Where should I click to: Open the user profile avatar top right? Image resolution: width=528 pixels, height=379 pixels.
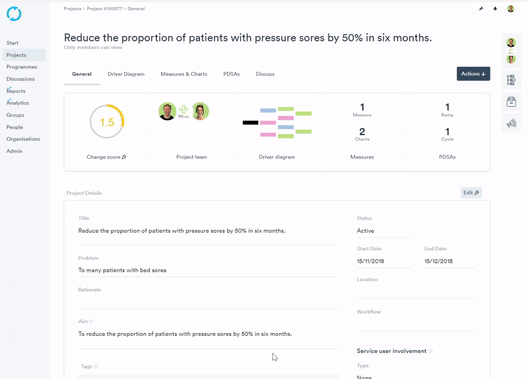coord(510,9)
